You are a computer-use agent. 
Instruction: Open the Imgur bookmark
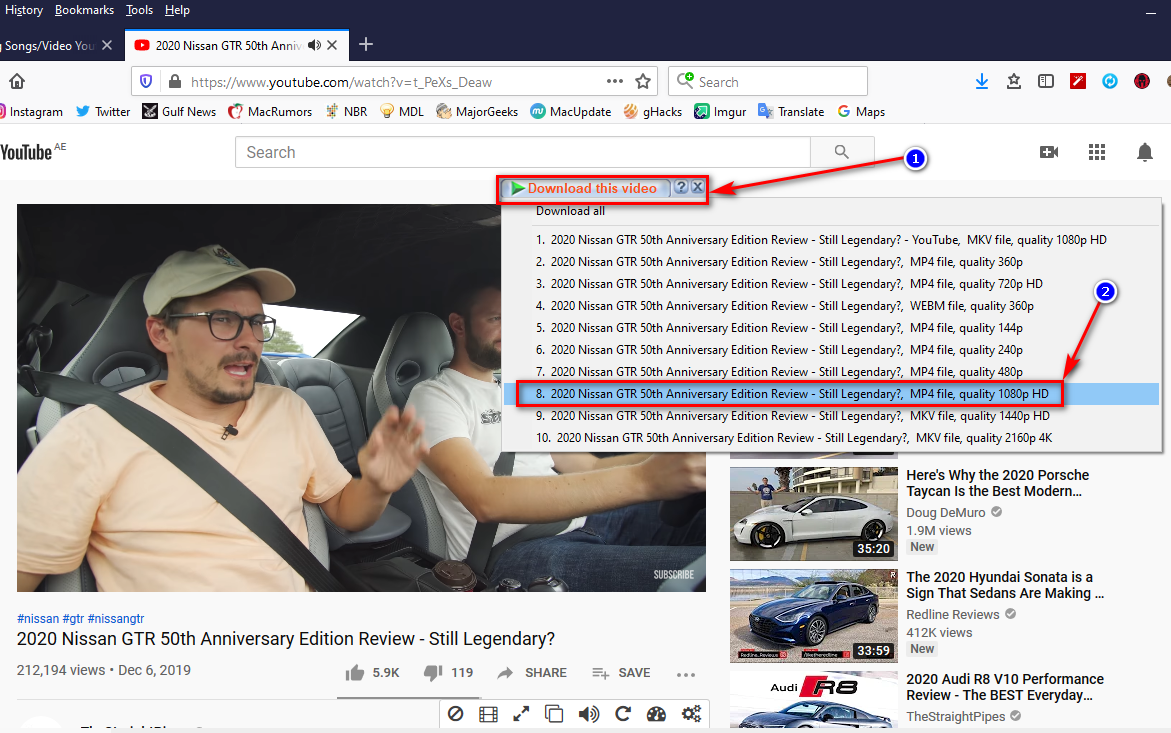tap(720, 112)
